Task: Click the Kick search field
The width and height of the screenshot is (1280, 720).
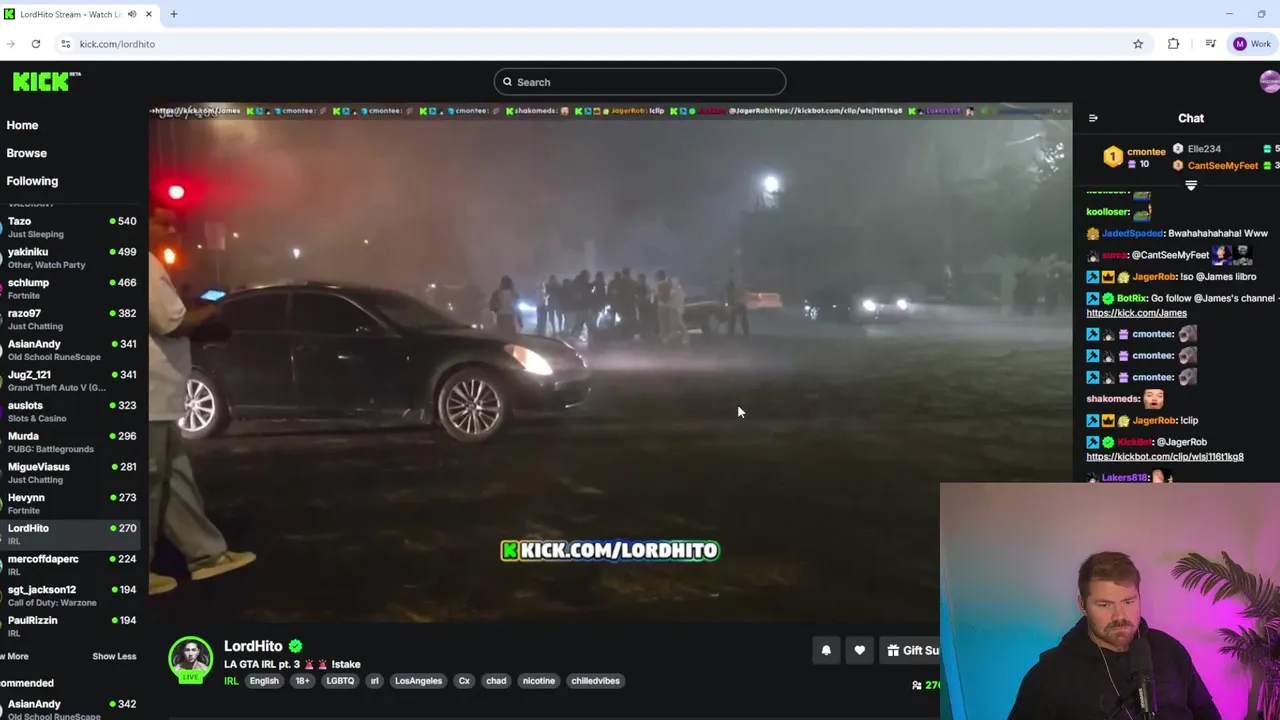Action: pos(640,82)
